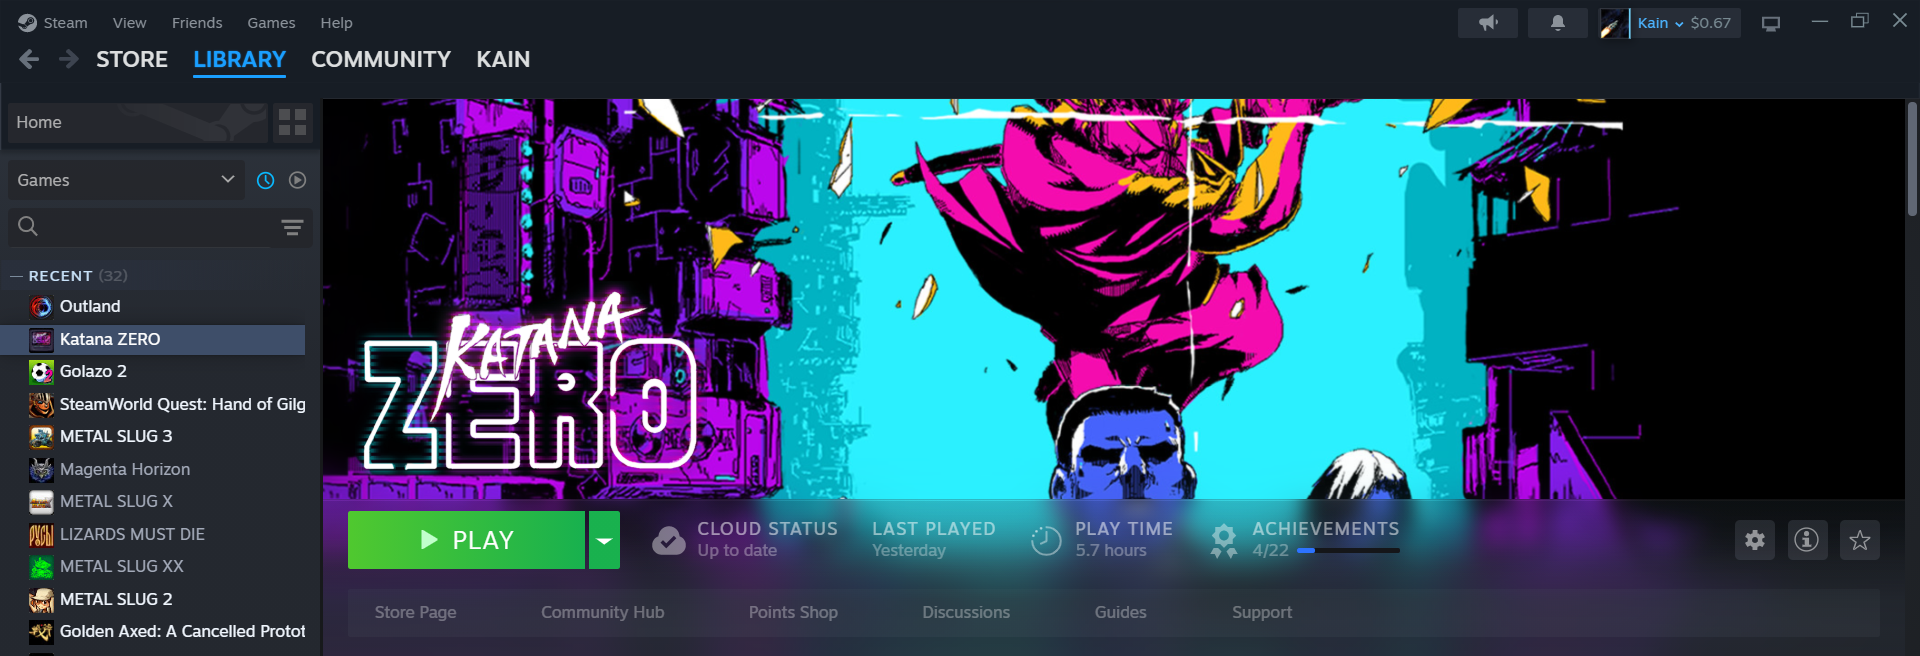Select METAL SLUG 2 in the list
Viewport: 1920px width, 656px height.
click(154, 599)
